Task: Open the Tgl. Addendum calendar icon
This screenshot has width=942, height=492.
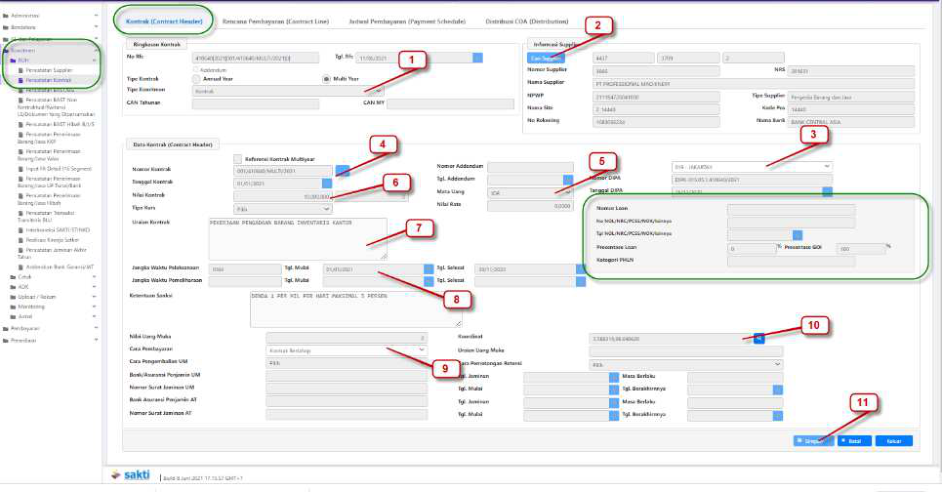Action: click(568, 178)
